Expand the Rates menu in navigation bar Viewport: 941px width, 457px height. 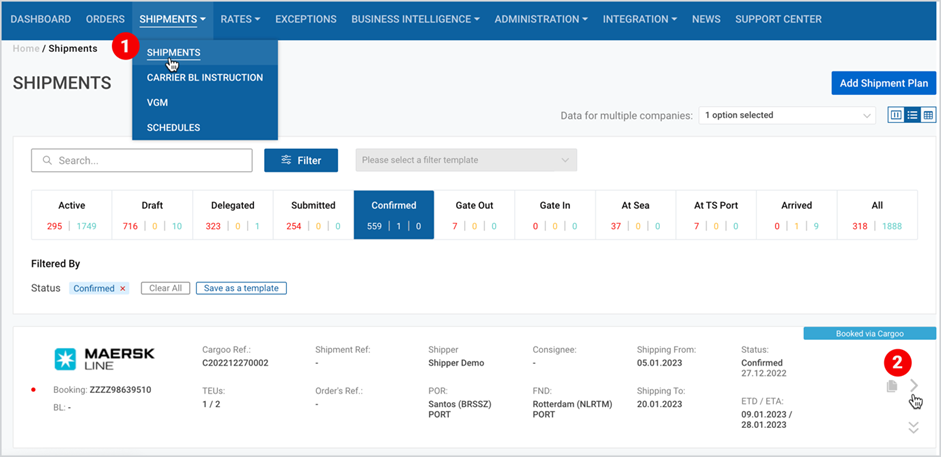tap(240, 19)
